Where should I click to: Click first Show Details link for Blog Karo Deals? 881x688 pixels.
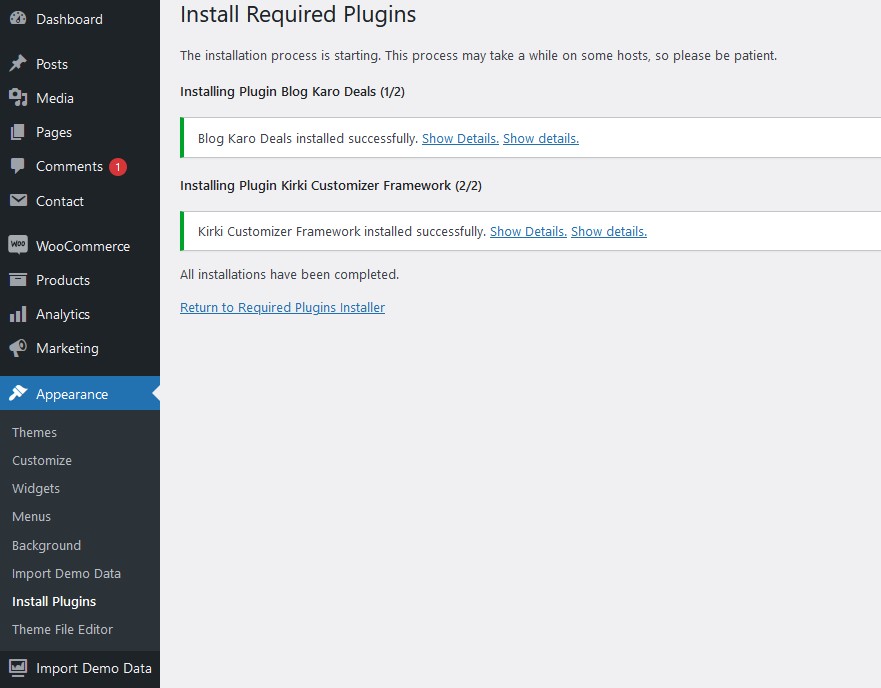click(x=460, y=139)
